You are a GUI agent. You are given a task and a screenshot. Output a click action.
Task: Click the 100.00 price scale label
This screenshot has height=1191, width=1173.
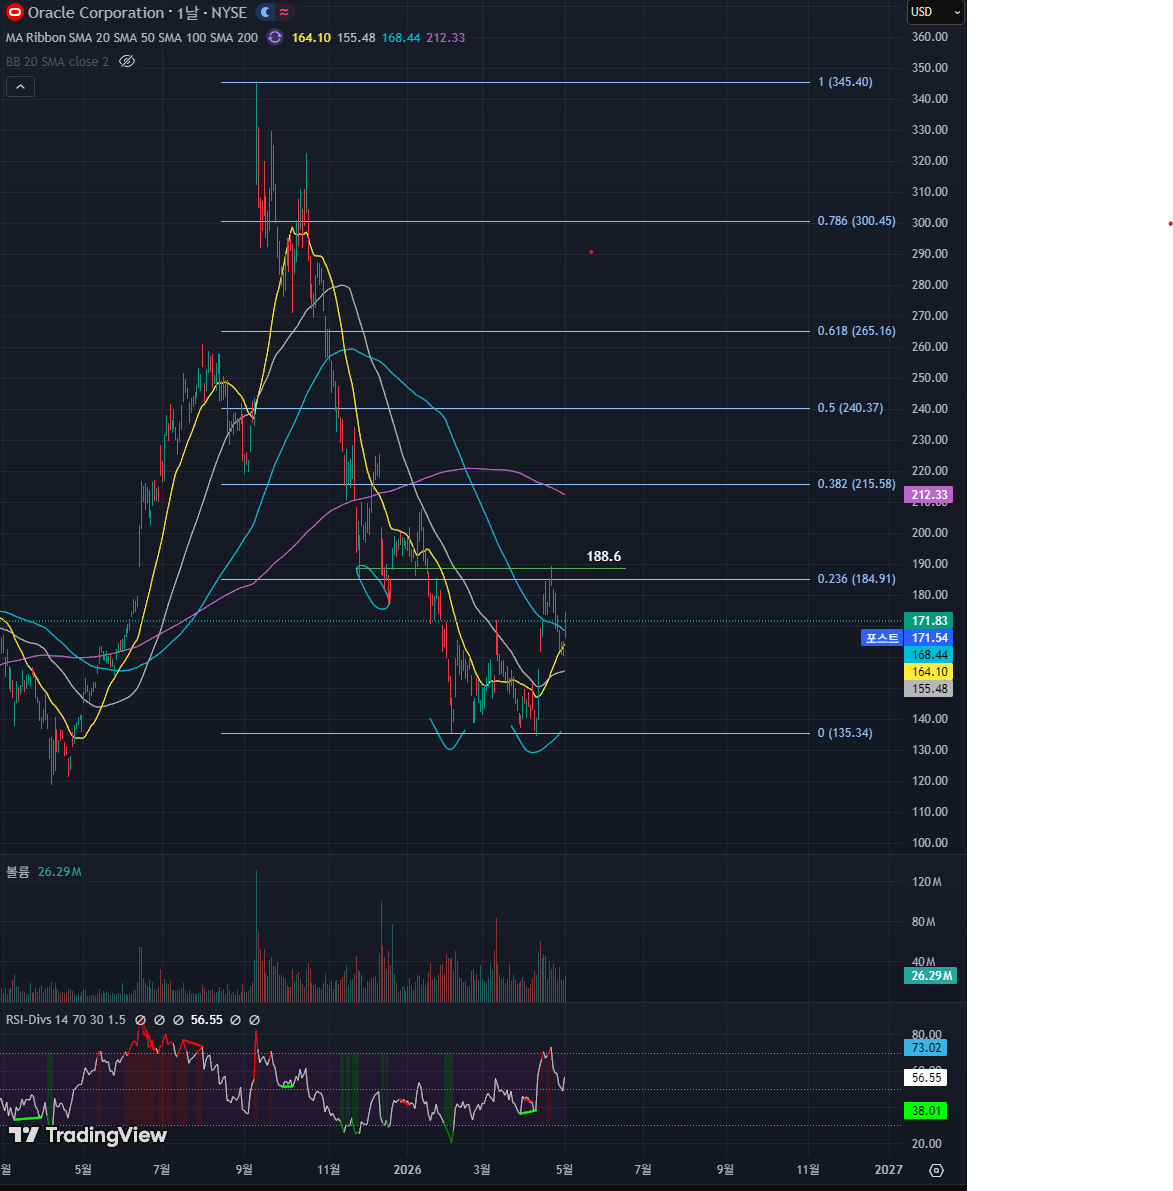pos(929,842)
